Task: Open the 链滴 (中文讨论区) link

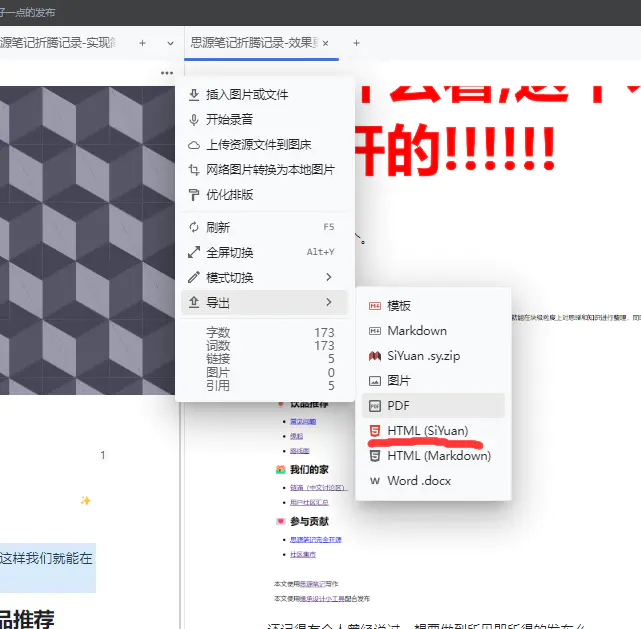Action: pos(318,488)
